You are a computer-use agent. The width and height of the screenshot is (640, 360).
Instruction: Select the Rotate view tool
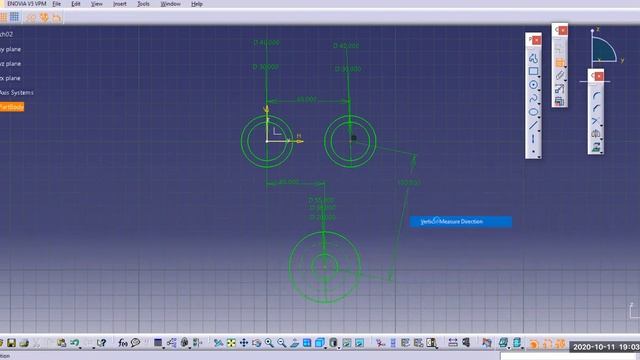pos(256,343)
